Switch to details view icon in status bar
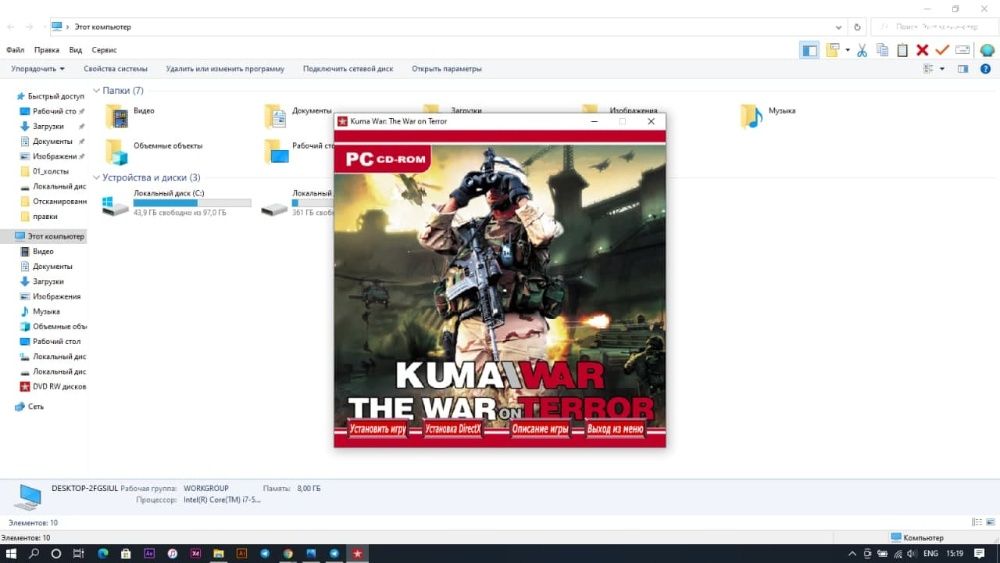 pyautogui.click(x=976, y=522)
